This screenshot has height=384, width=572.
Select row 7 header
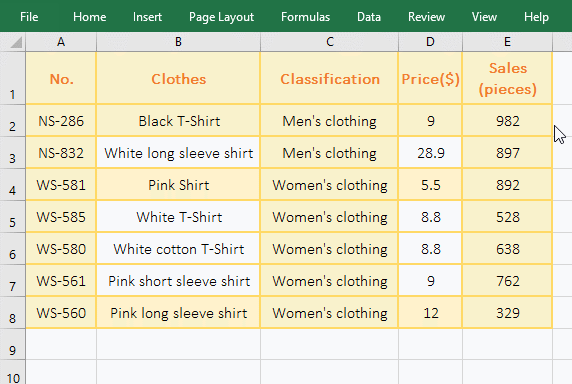pos(13,280)
